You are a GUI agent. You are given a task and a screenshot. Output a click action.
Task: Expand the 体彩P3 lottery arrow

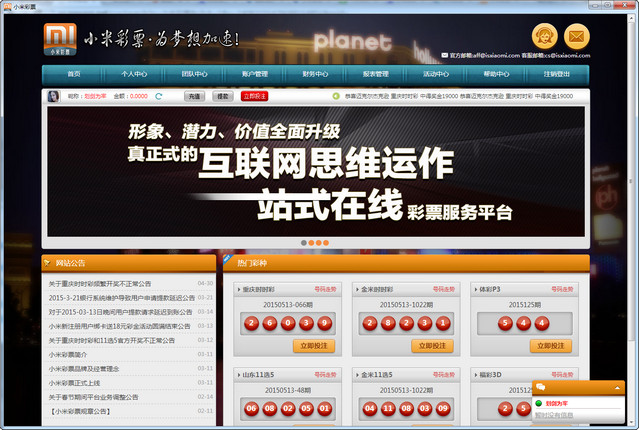point(476,289)
